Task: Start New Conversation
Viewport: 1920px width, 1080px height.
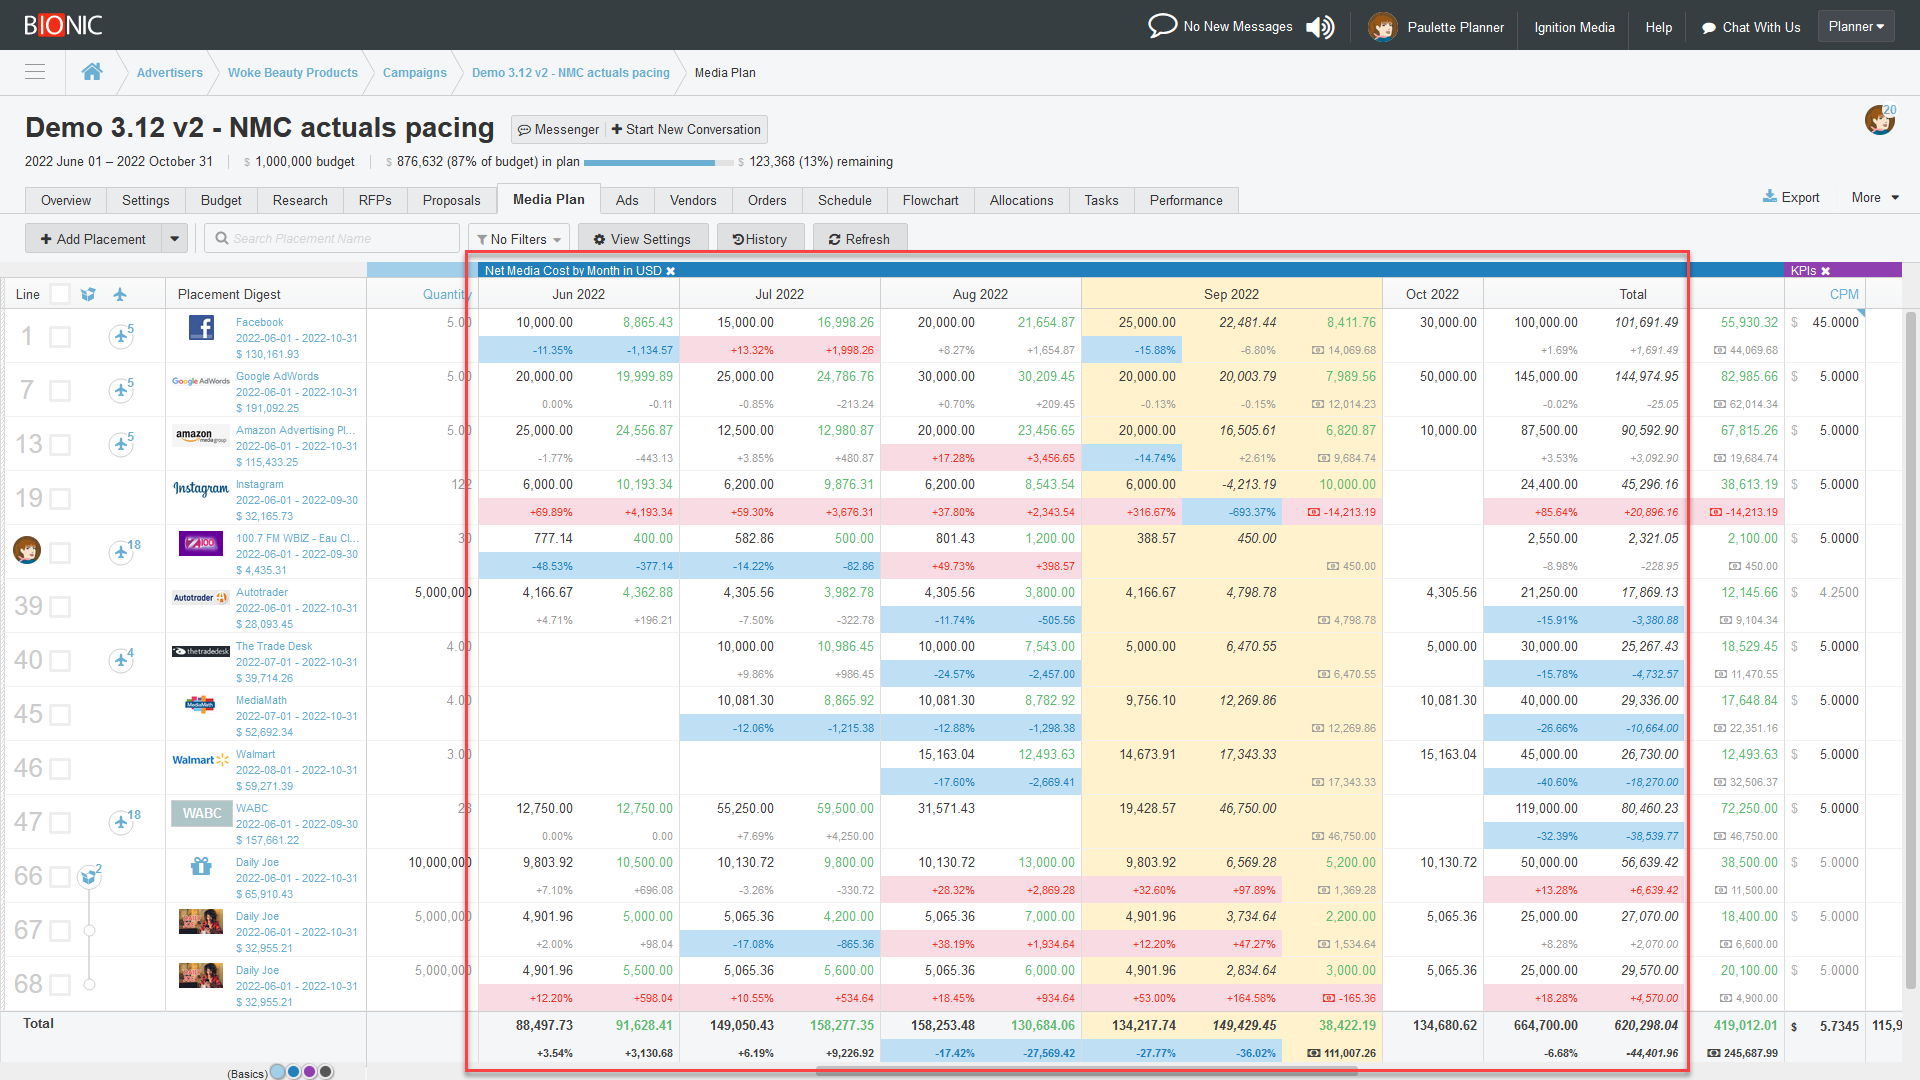Action: coord(686,129)
